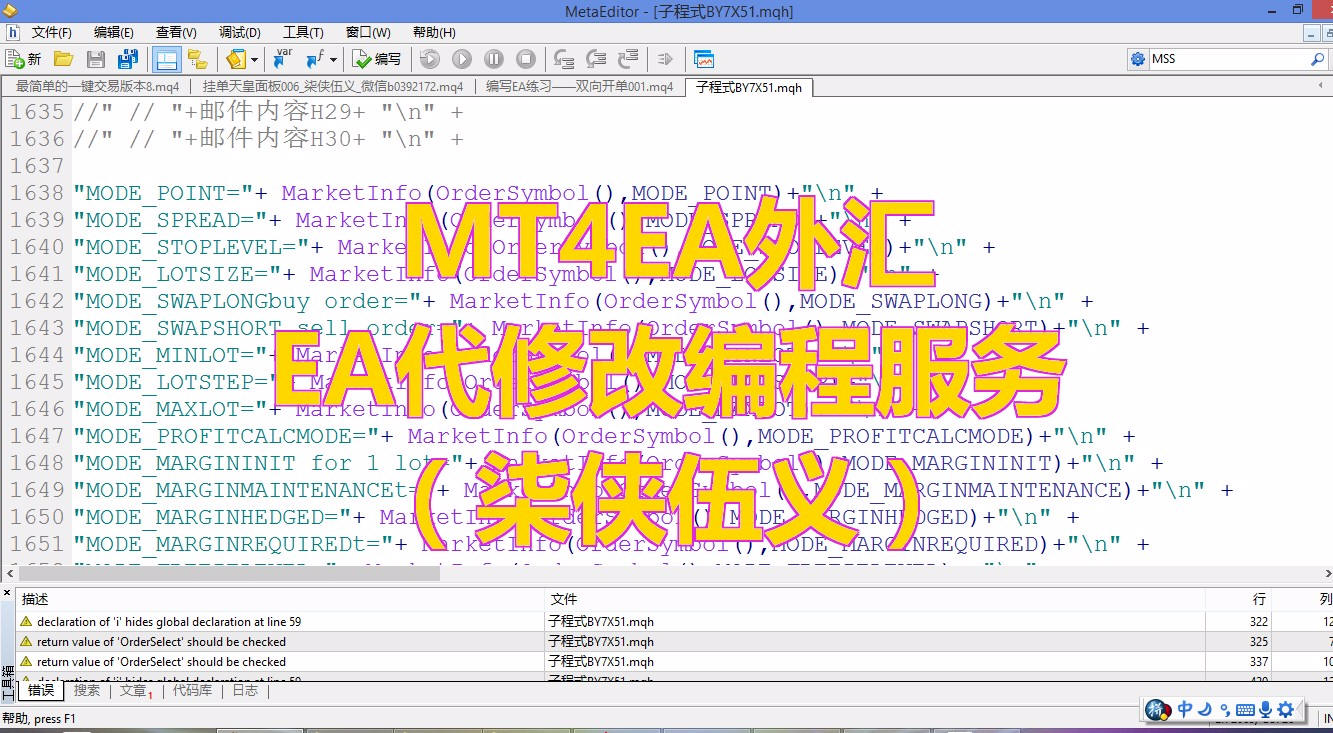Open the MQL wizard styler icon
The width and height of the screenshot is (1333, 733).
click(x=237, y=59)
